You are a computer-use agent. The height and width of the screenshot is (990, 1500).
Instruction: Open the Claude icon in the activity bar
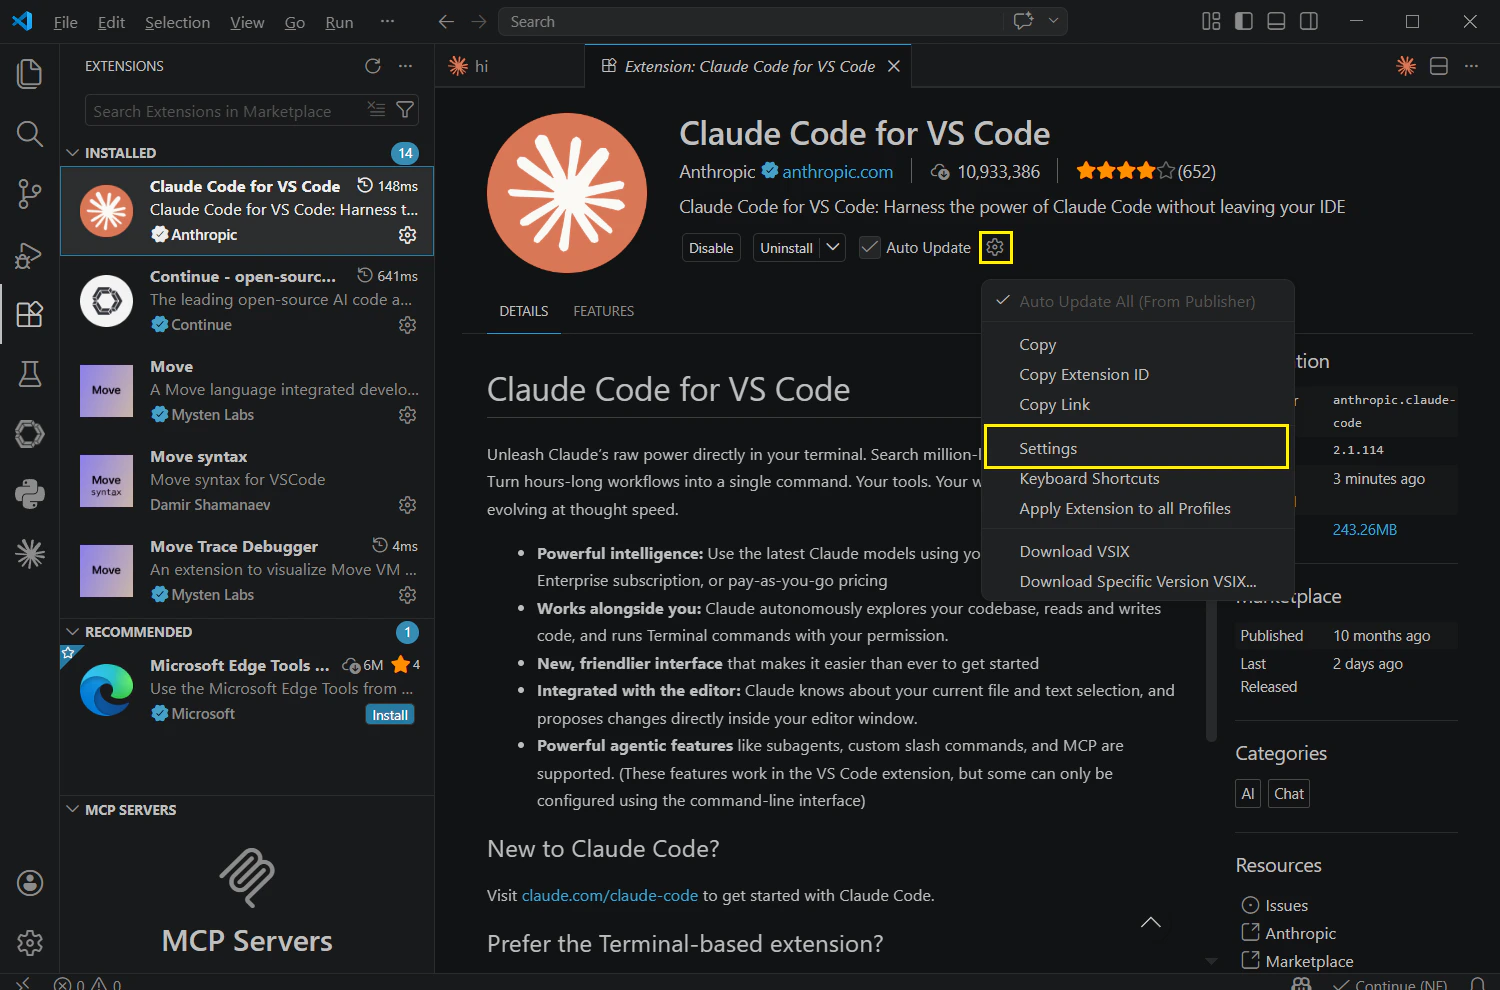pyautogui.click(x=29, y=553)
